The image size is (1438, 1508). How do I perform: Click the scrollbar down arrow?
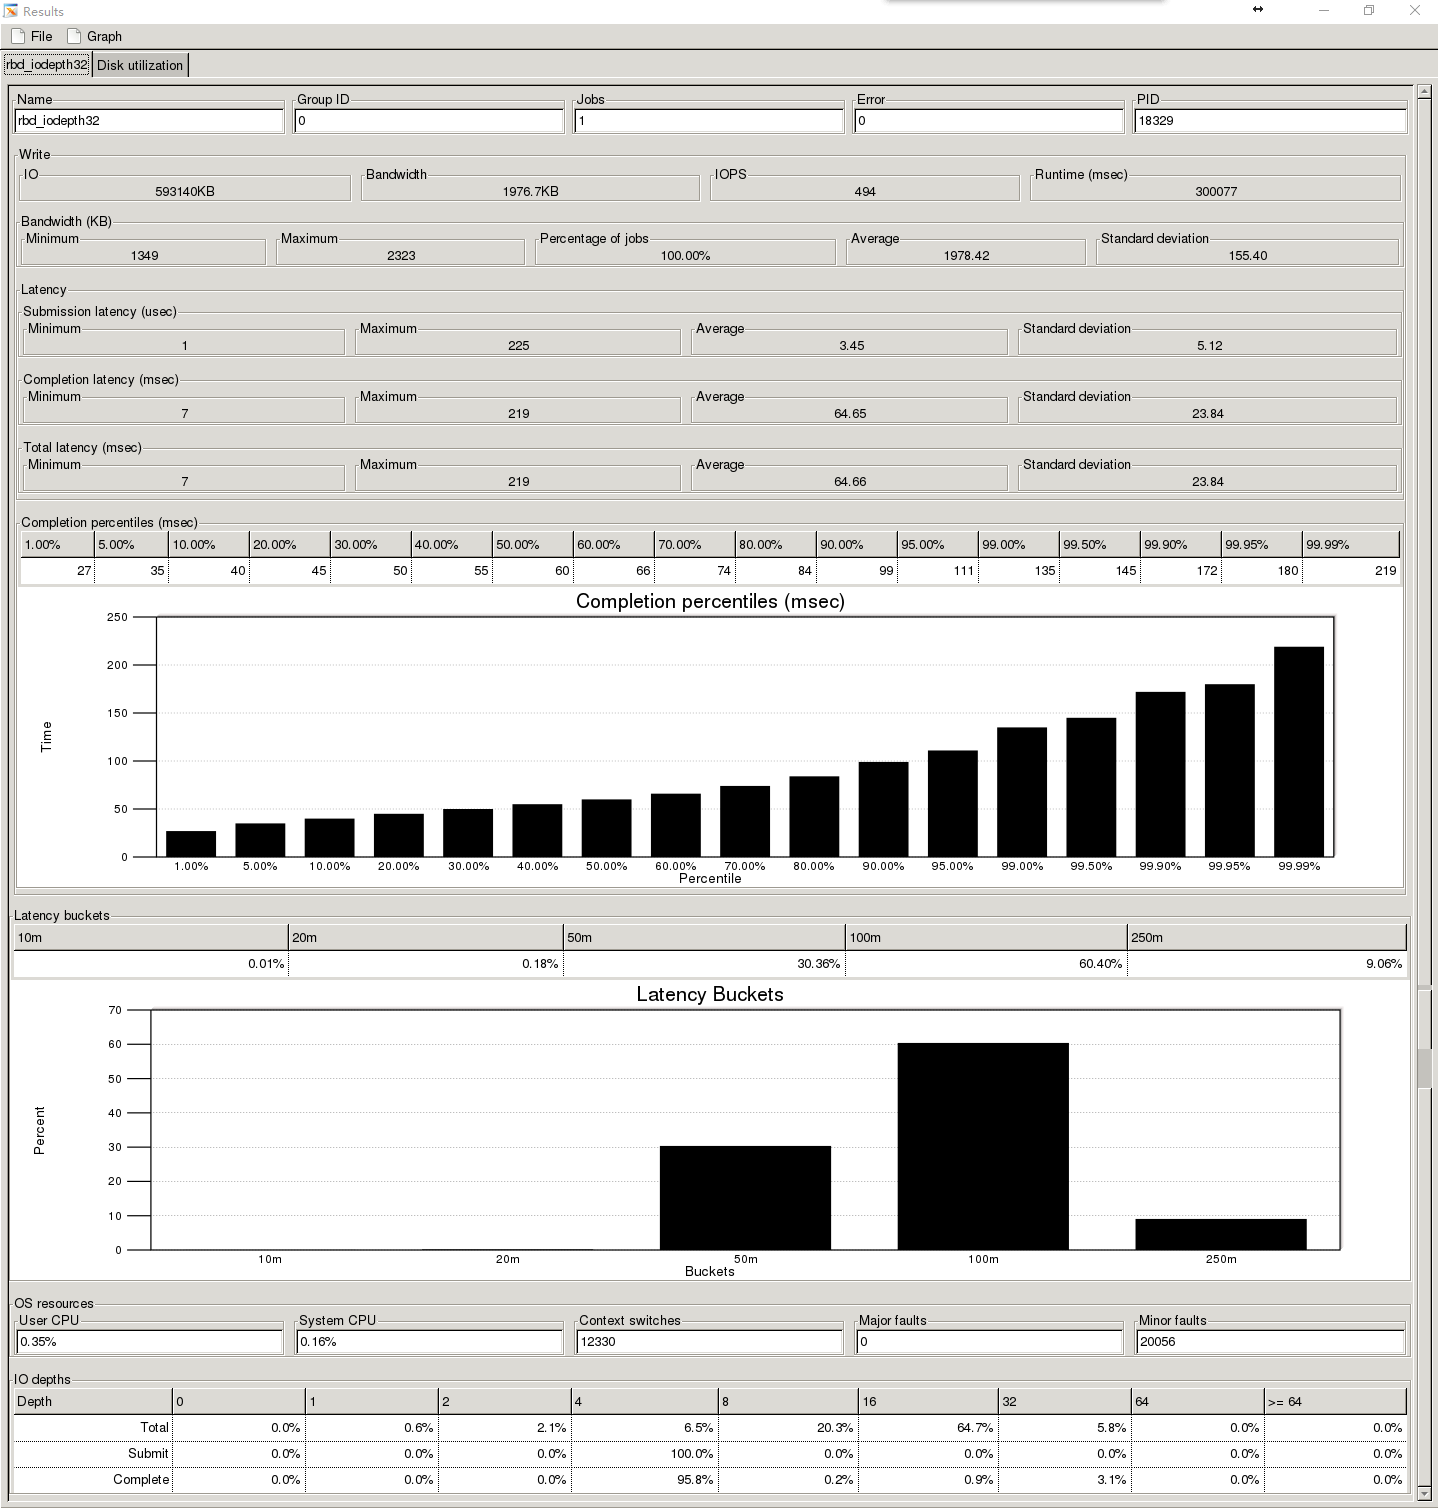click(1425, 1494)
